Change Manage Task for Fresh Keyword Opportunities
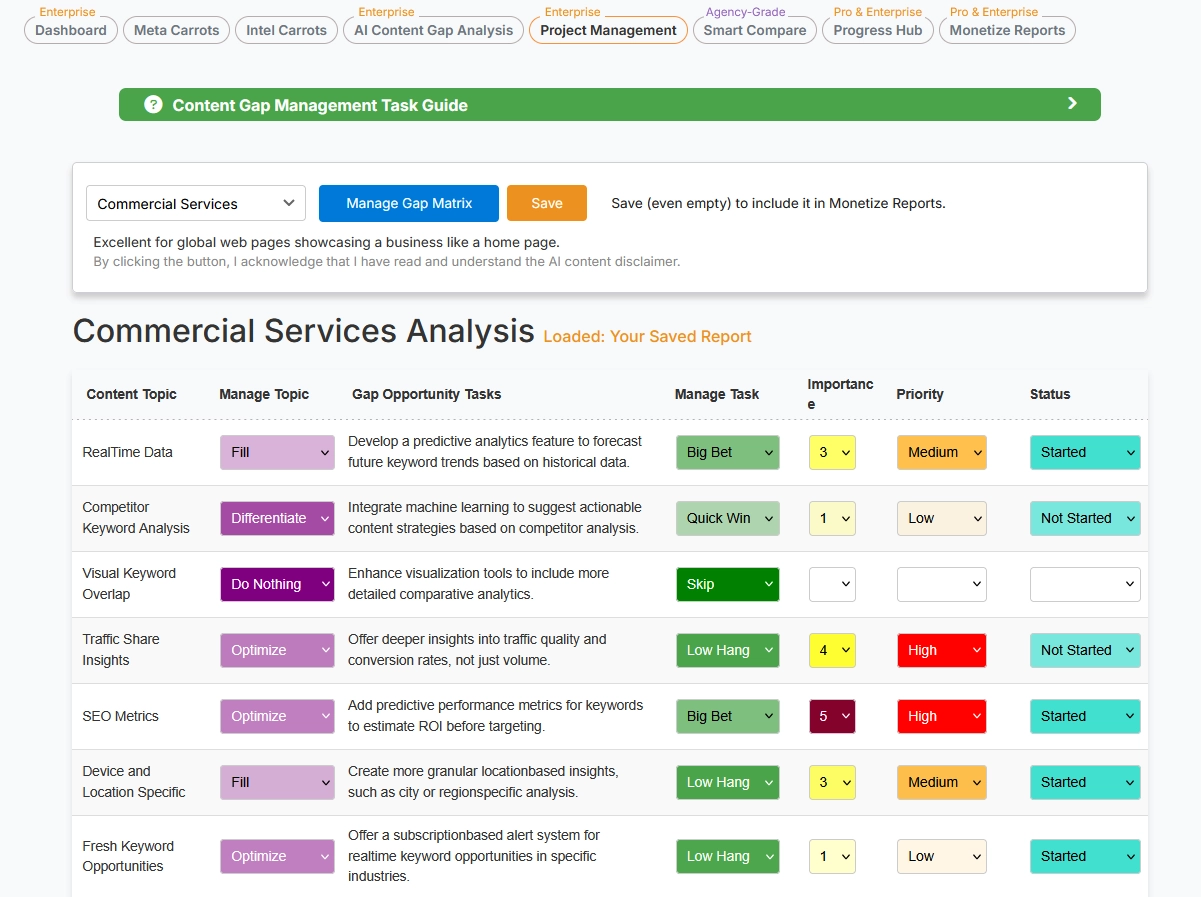1201x897 pixels. (x=728, y=856)
